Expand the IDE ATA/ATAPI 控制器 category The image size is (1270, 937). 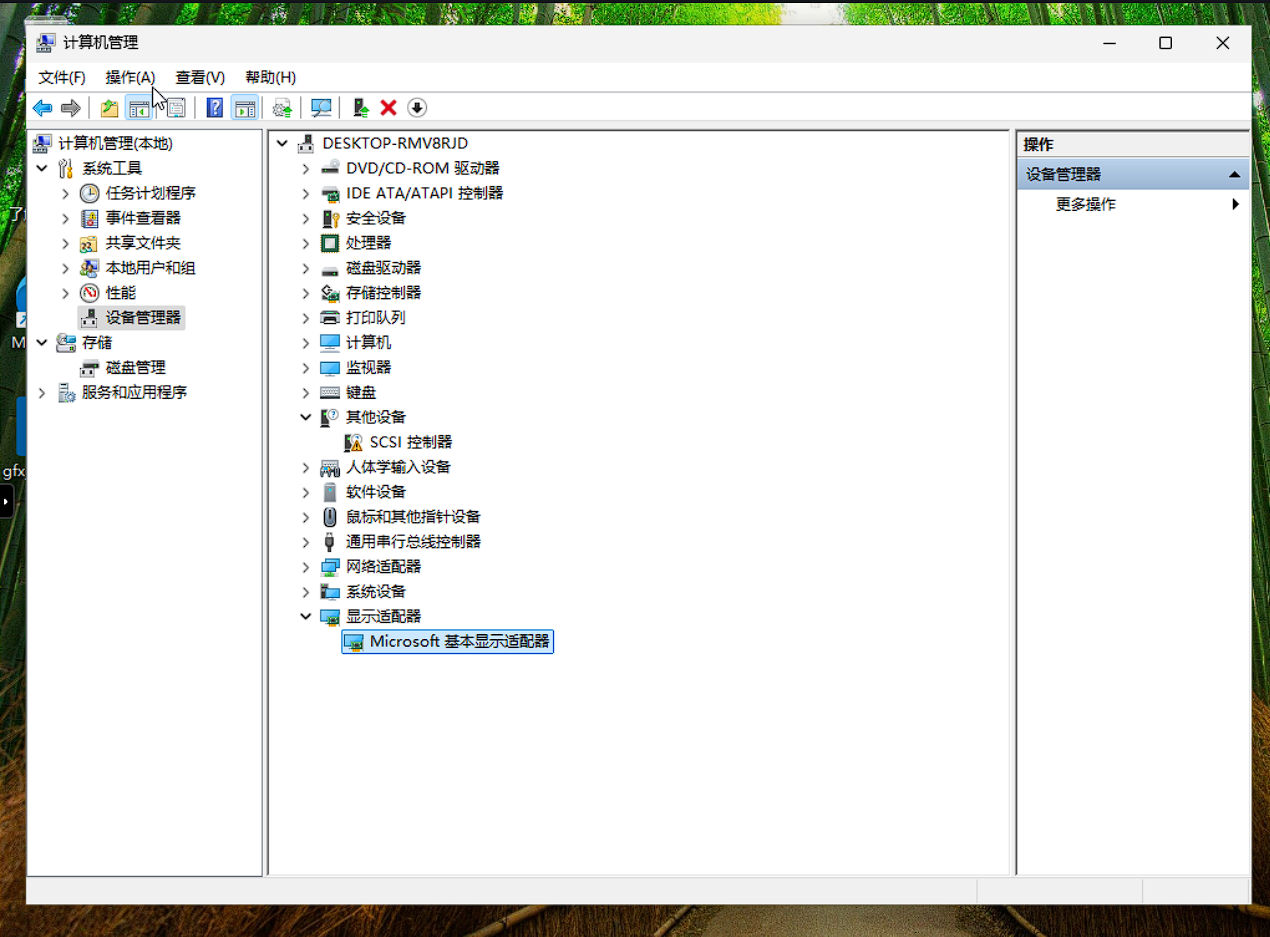pos(306,193)
